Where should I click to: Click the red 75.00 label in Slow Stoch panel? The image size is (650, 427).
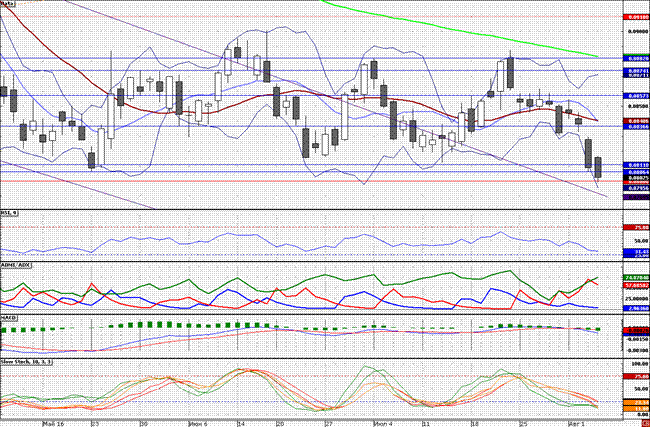pyautogui.click(x=637, y=376)
